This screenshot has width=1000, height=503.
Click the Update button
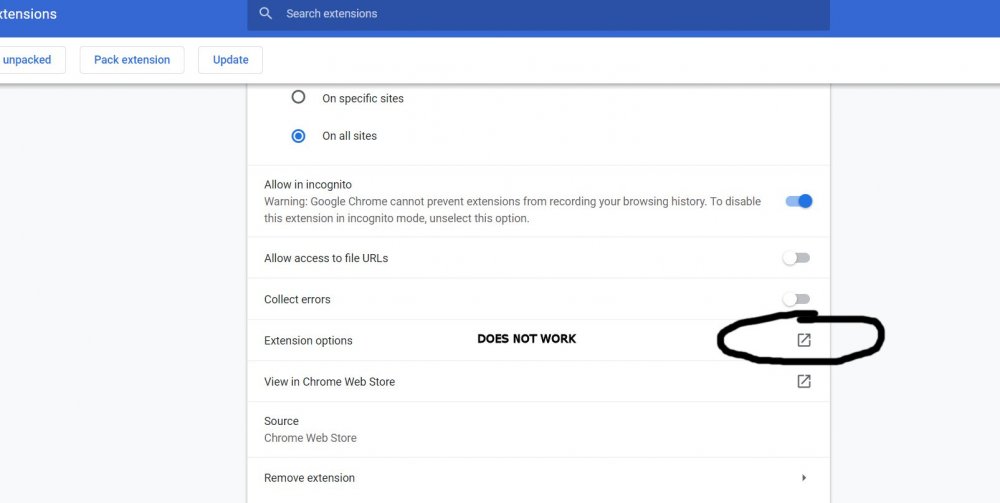(230, 60)
